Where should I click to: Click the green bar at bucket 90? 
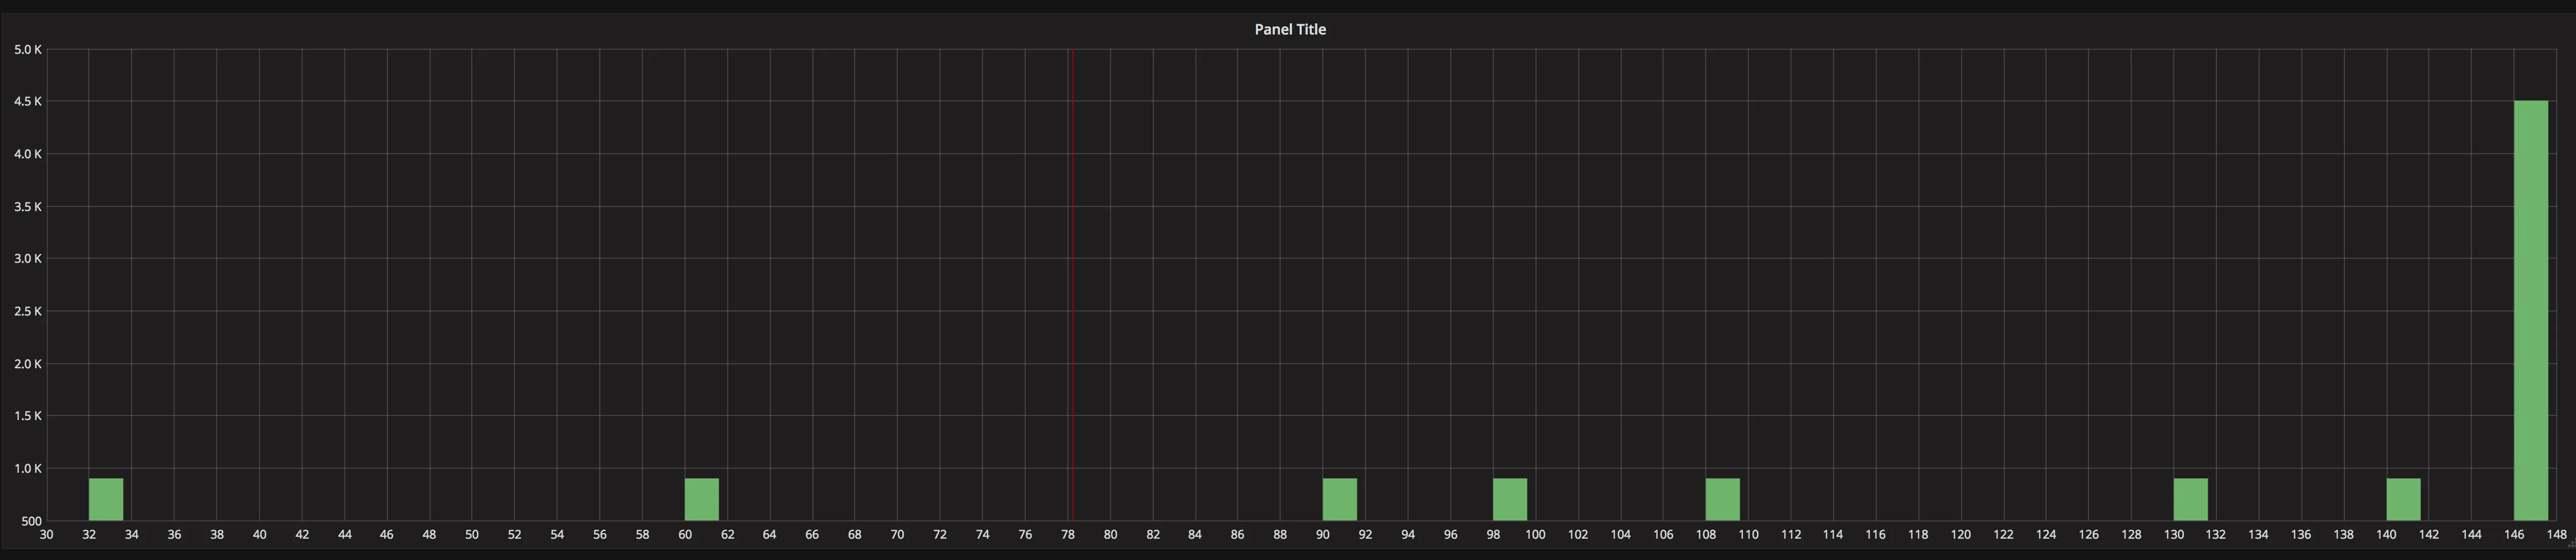tap(1339, 499)
